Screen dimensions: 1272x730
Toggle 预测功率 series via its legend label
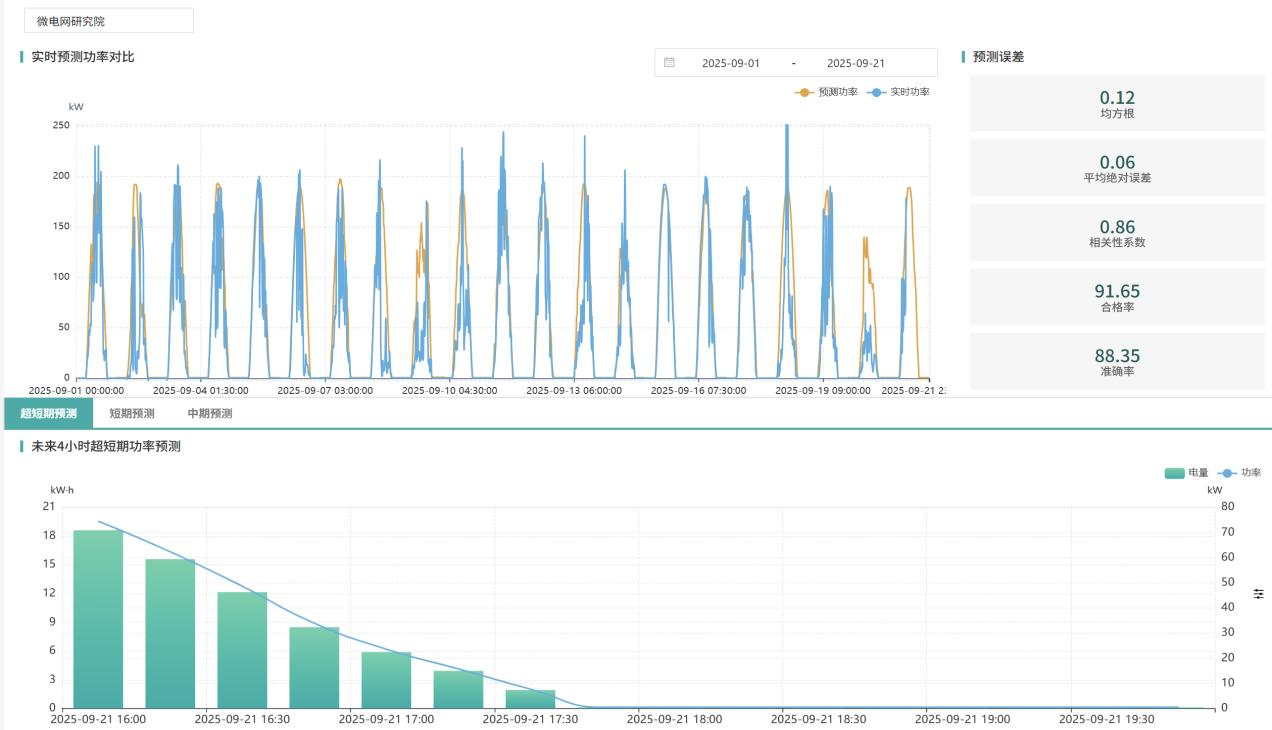click(837, 92)
